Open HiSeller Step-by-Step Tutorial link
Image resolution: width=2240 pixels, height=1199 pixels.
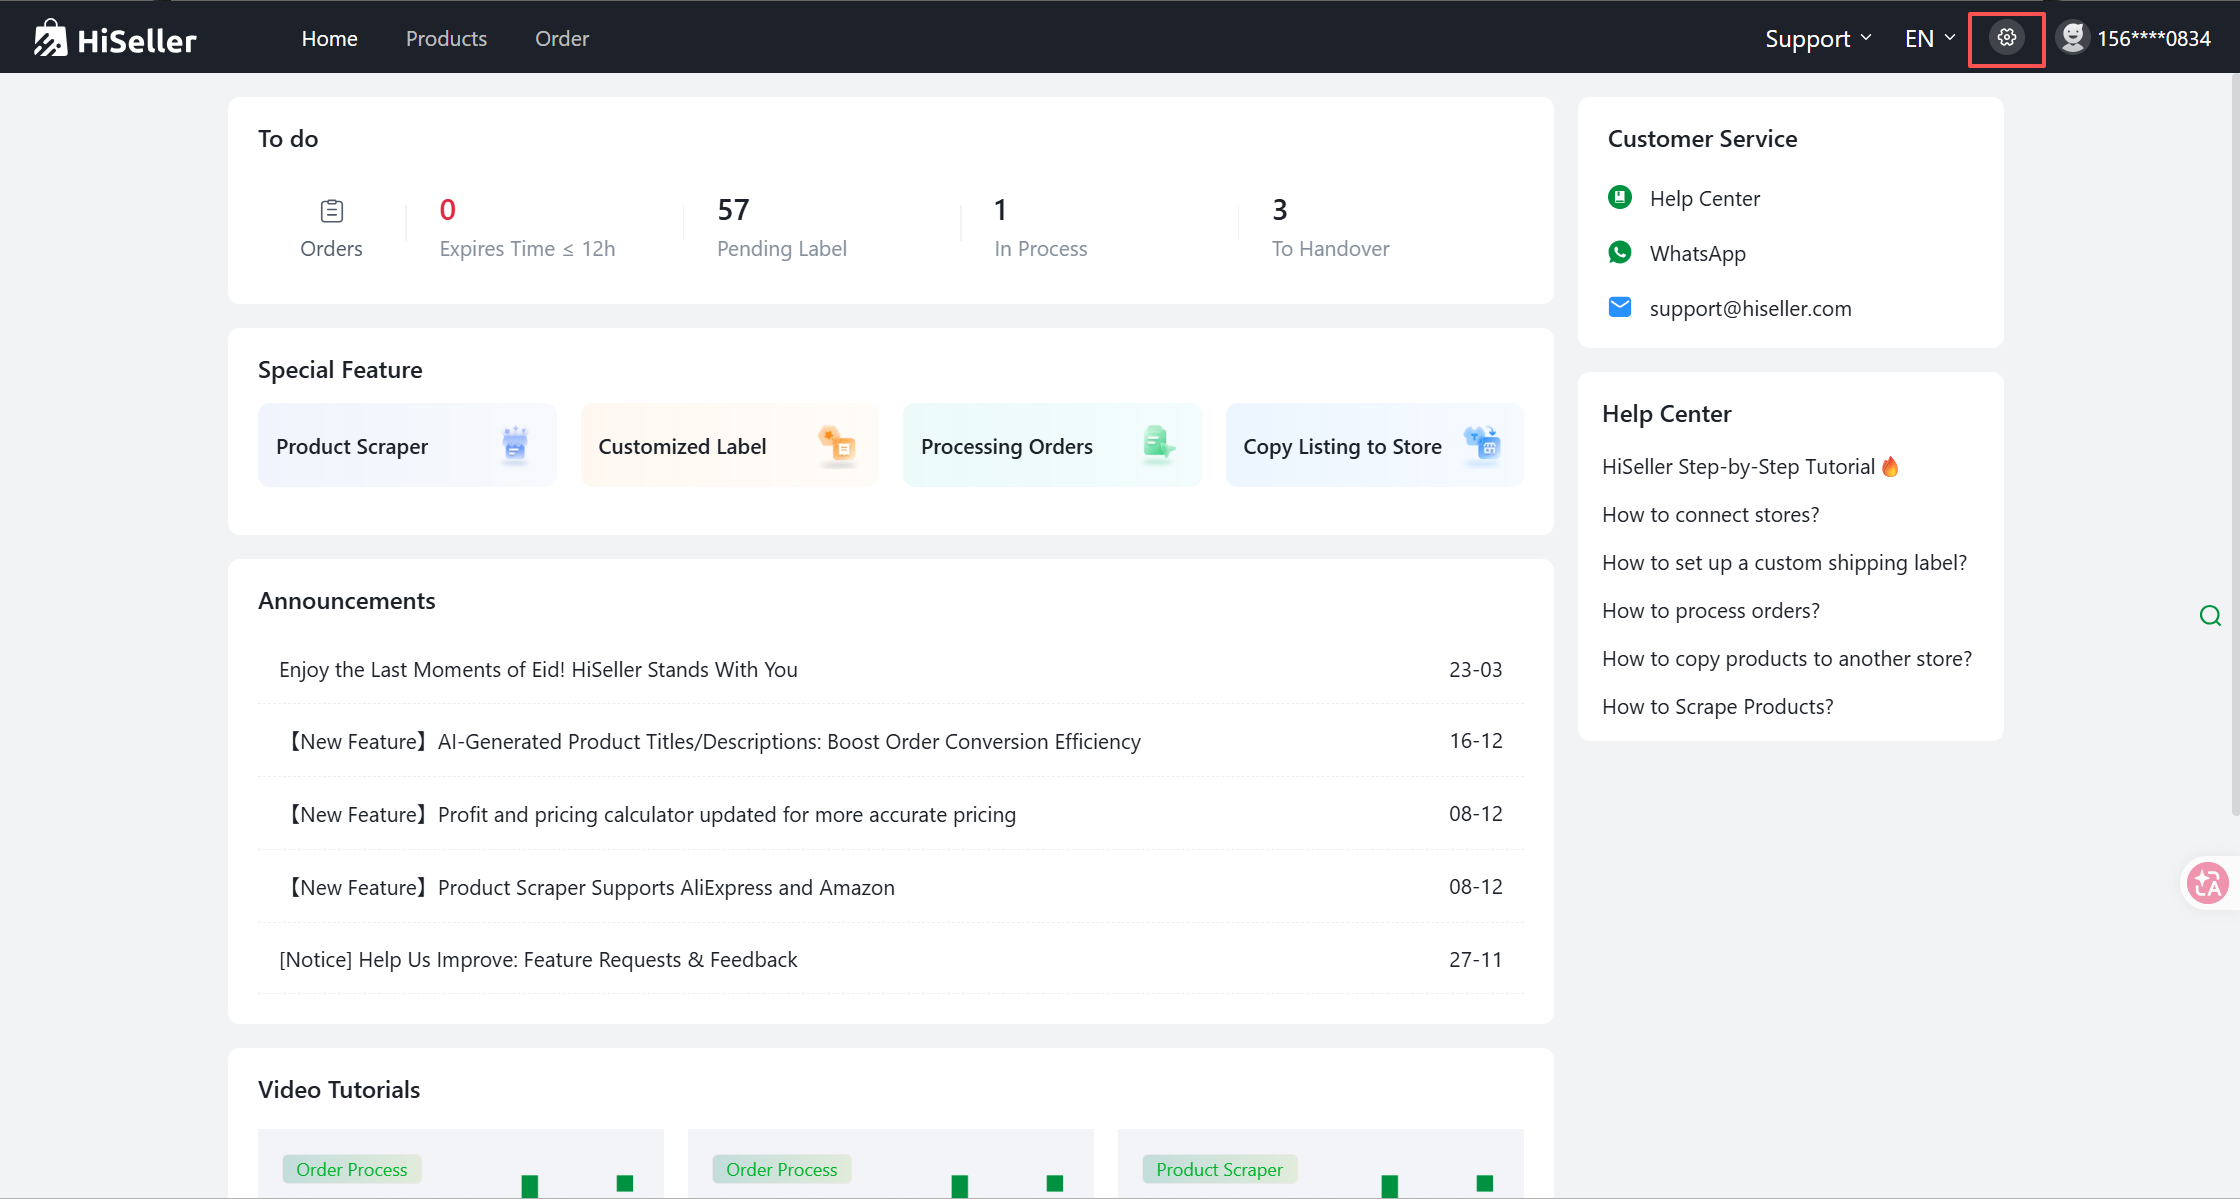click(1738, 467)
